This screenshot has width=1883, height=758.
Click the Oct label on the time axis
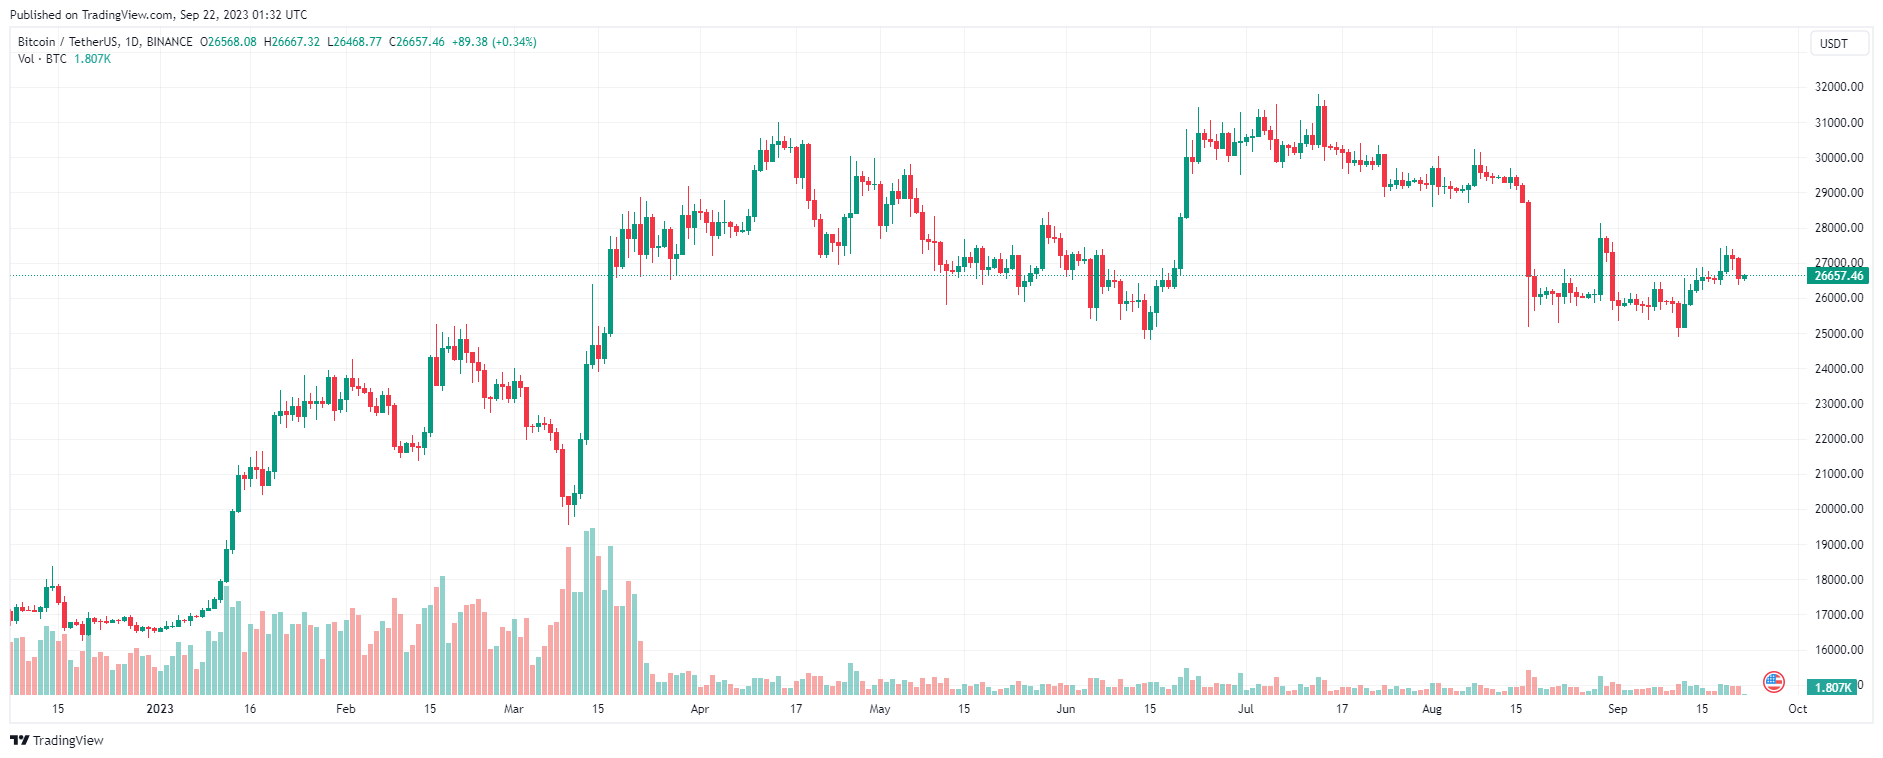tap(1797, 709)
